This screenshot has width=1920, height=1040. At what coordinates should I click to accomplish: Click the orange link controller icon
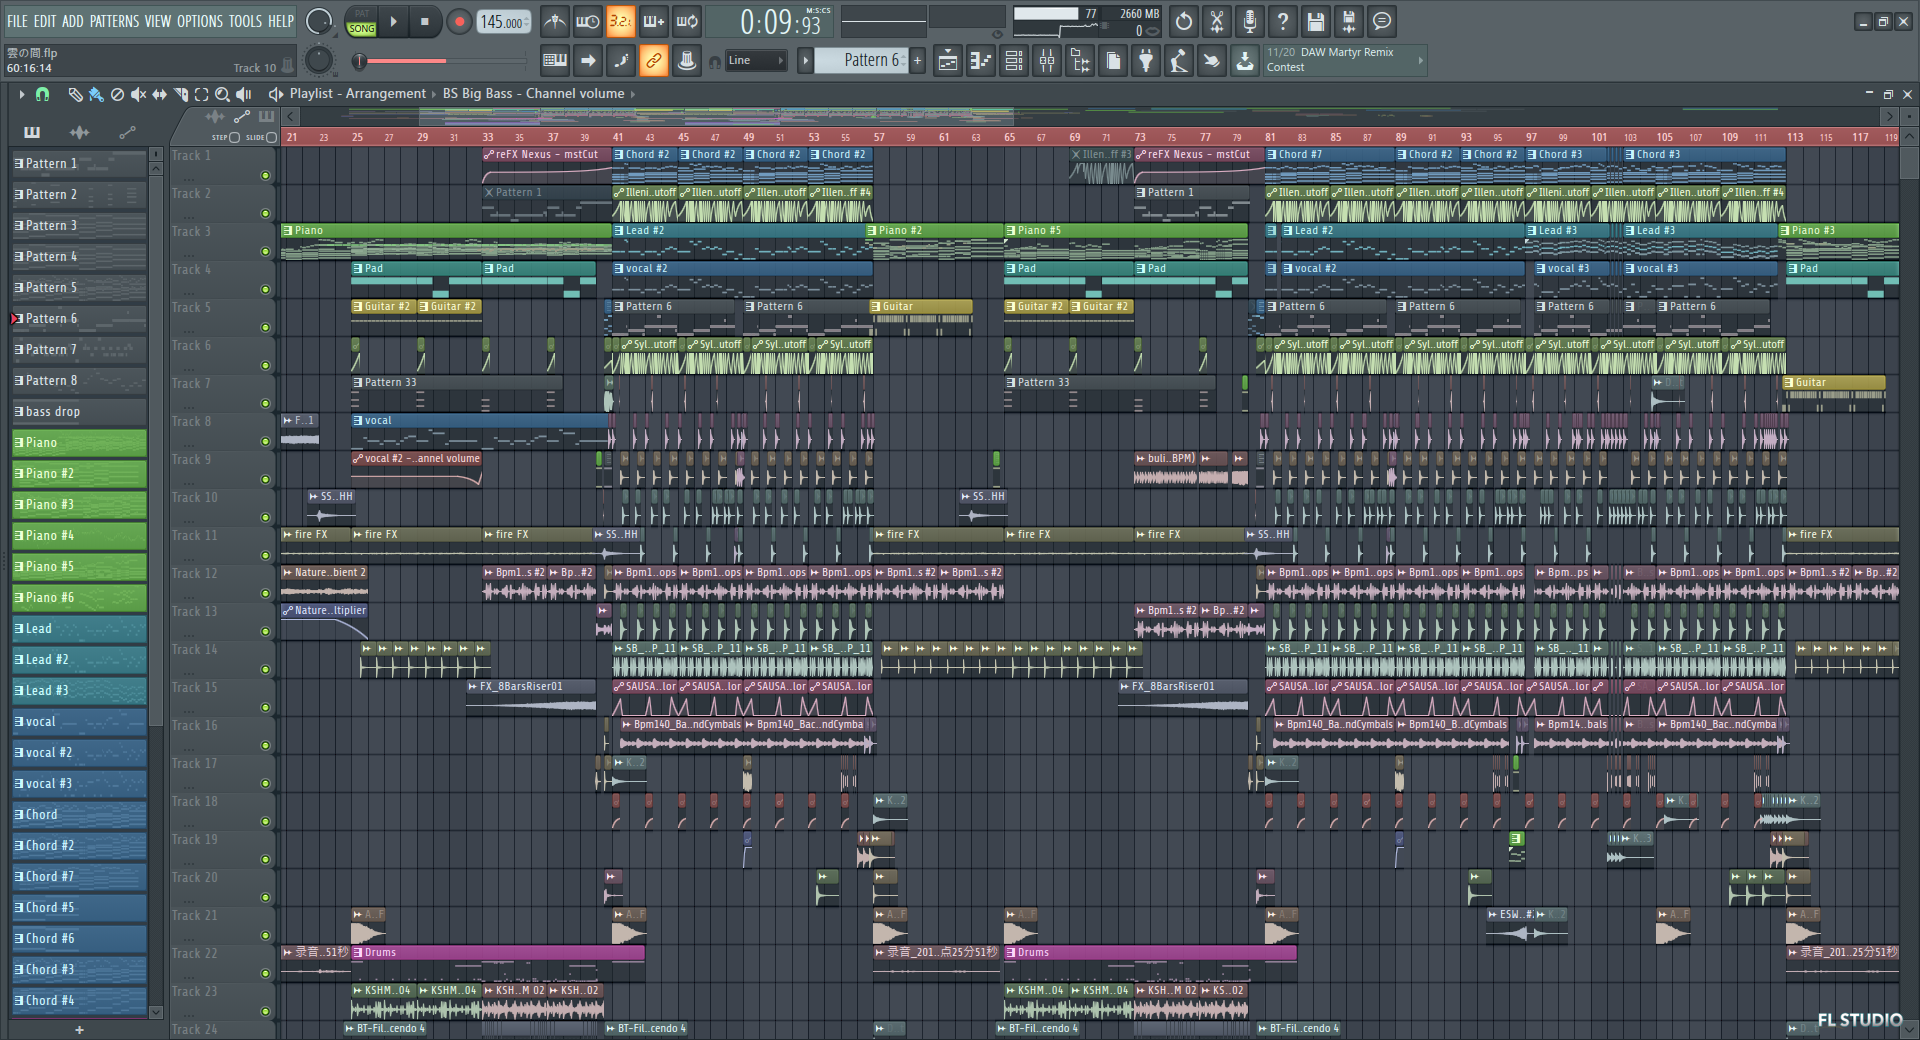[653, 61]
